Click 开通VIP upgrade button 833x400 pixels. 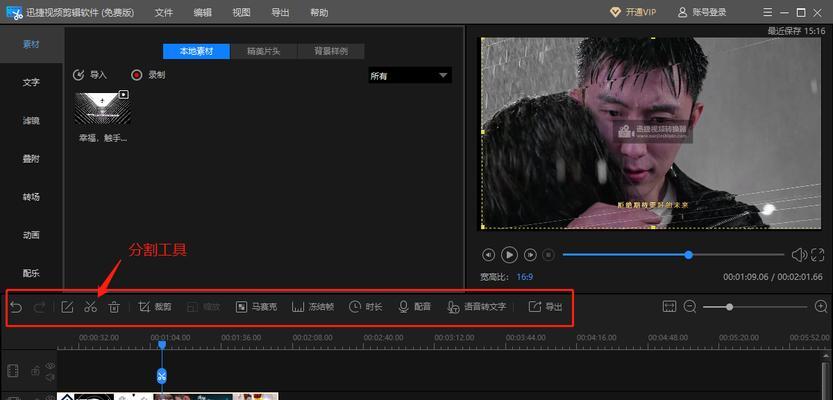tap(633, 12)
